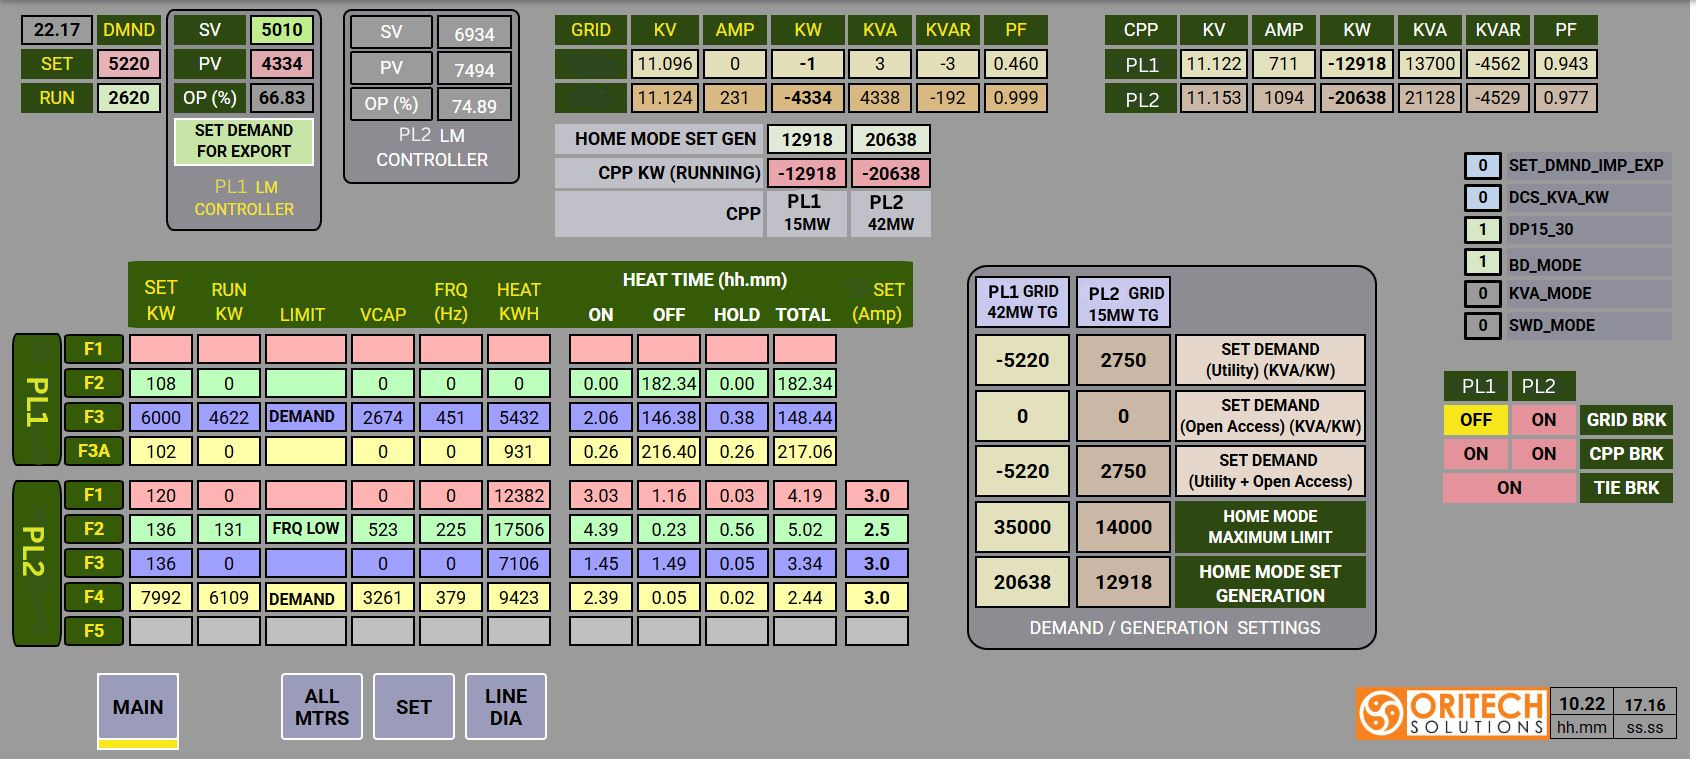This screenshot has width=1696, height=761.
Task: Click the hh.mm clock value 10.22
Action: point(1582,704)
